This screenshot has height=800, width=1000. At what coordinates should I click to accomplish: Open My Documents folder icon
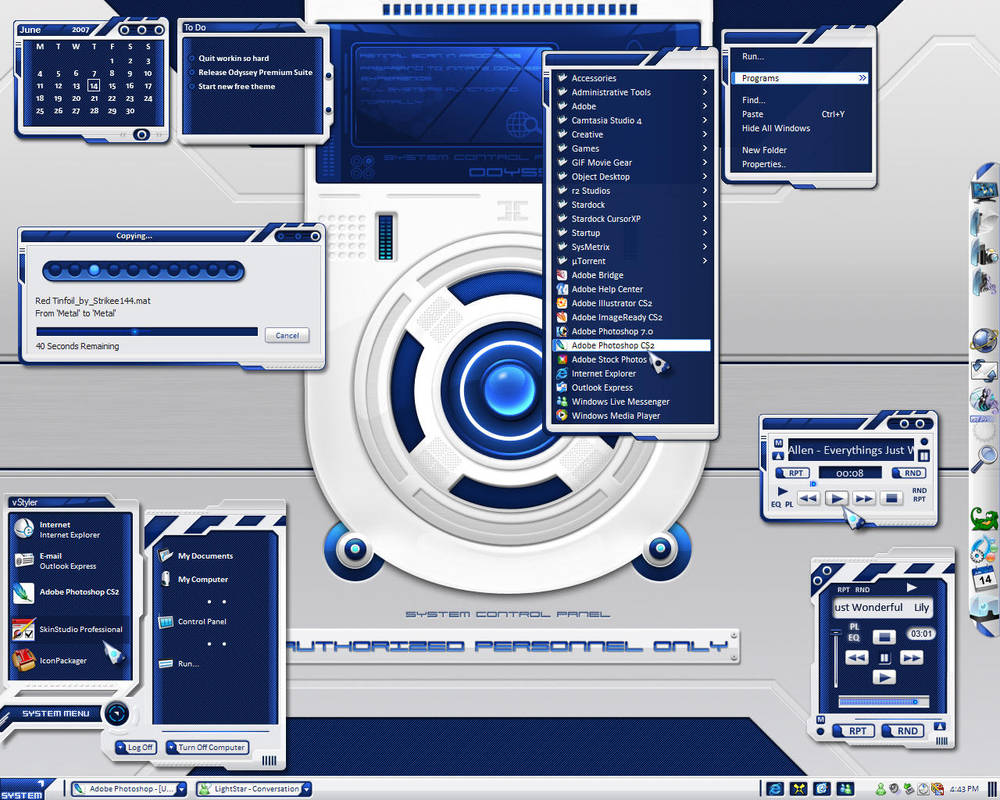pyautogui.click(x=166, y=556)
